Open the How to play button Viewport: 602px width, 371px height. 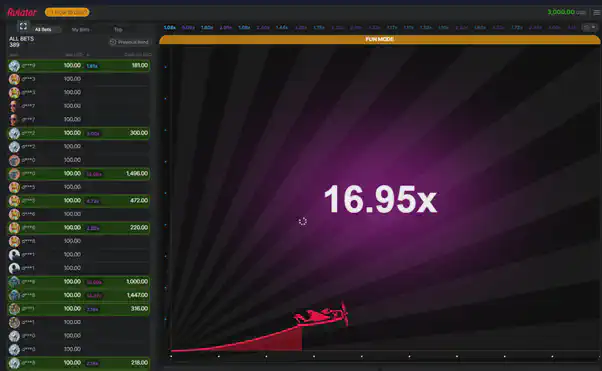[67, 12]
